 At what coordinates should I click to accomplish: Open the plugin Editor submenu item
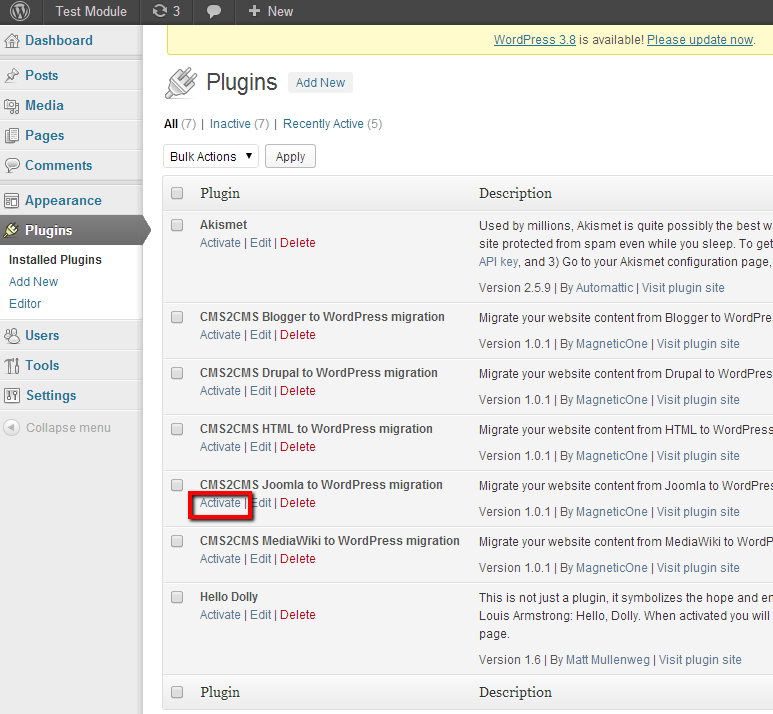[25, 304]
